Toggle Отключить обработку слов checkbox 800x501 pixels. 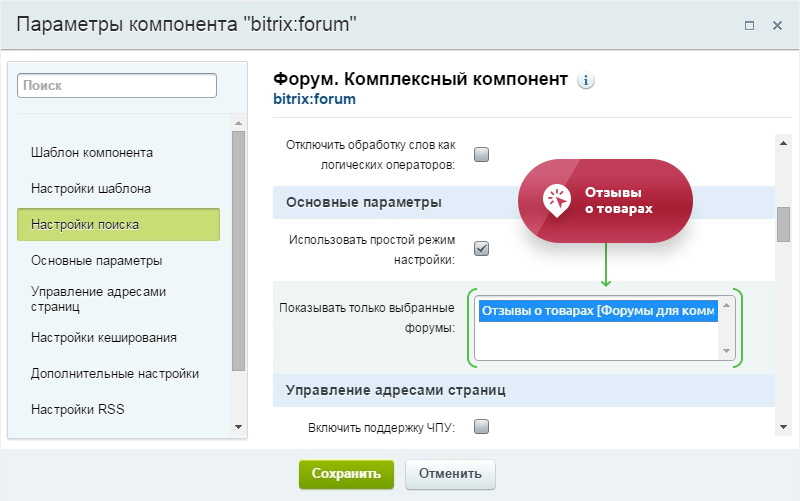click(481, 154)
